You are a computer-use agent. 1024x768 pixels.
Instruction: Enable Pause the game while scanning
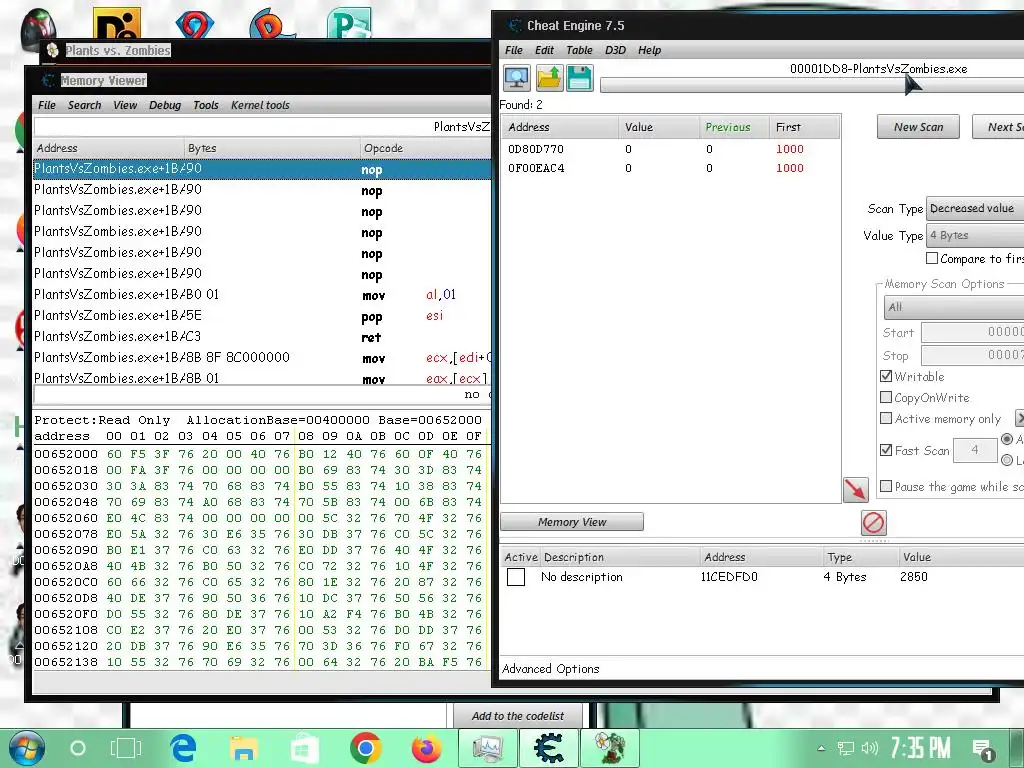click(x=886, y=487)
